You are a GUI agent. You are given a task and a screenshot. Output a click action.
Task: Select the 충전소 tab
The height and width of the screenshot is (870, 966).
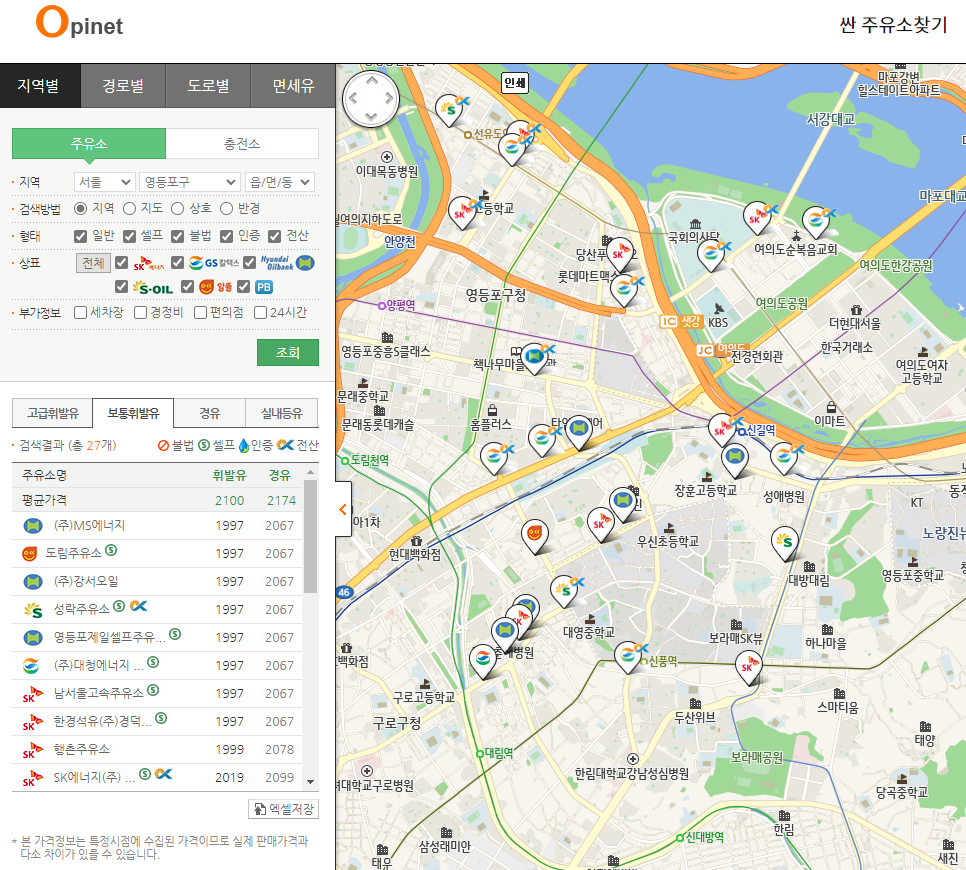point(242,144)
